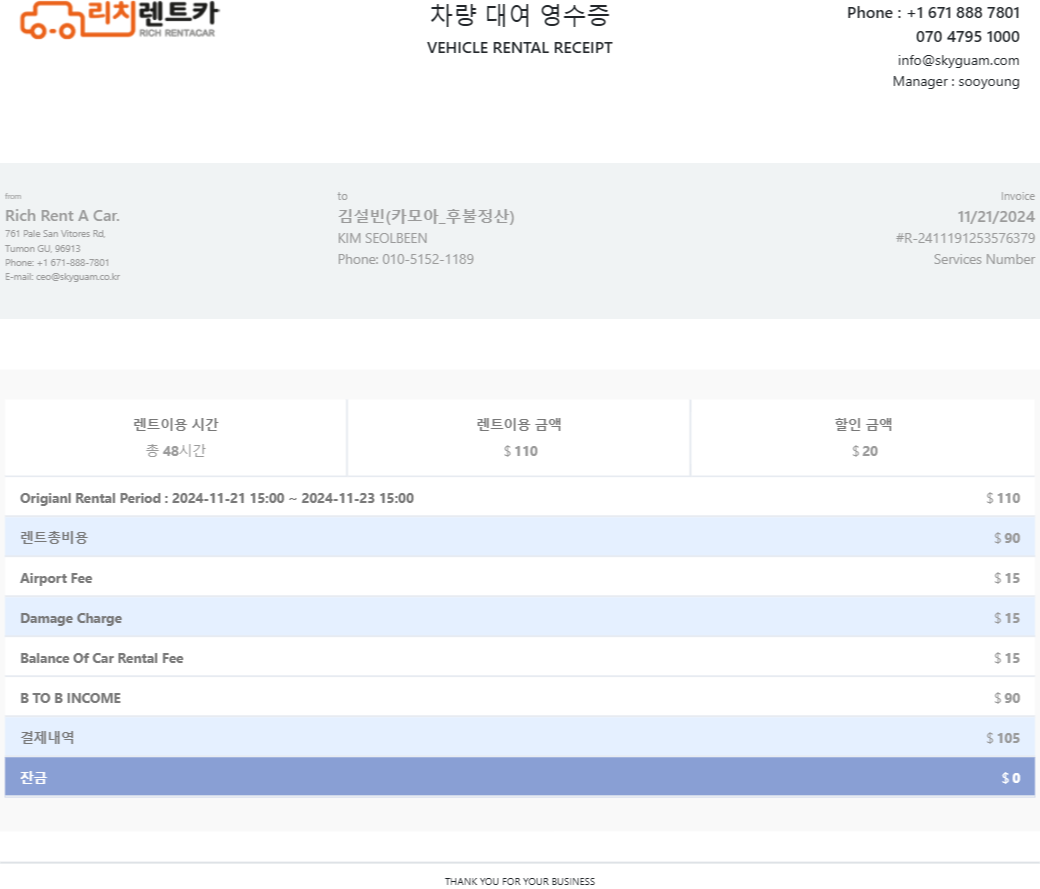Select the sender phone +1 671-888-7801
1040x889 pixels.
coord(57,263)
